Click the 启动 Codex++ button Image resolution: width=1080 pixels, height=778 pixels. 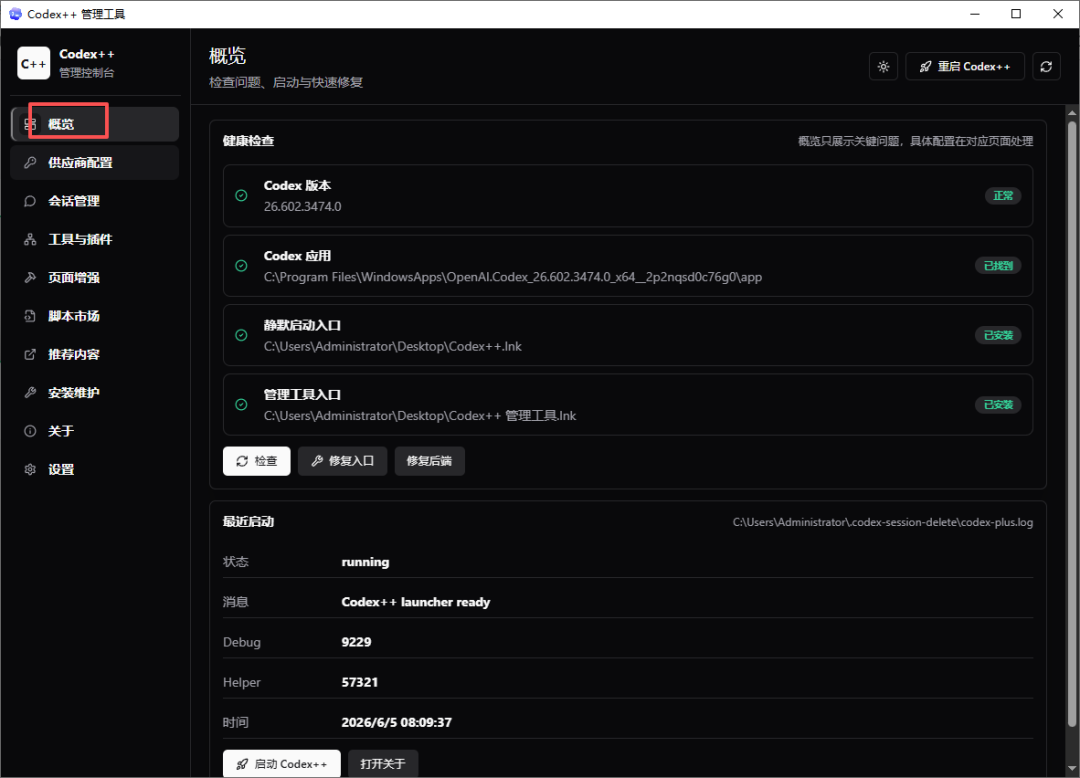[282, 764]
